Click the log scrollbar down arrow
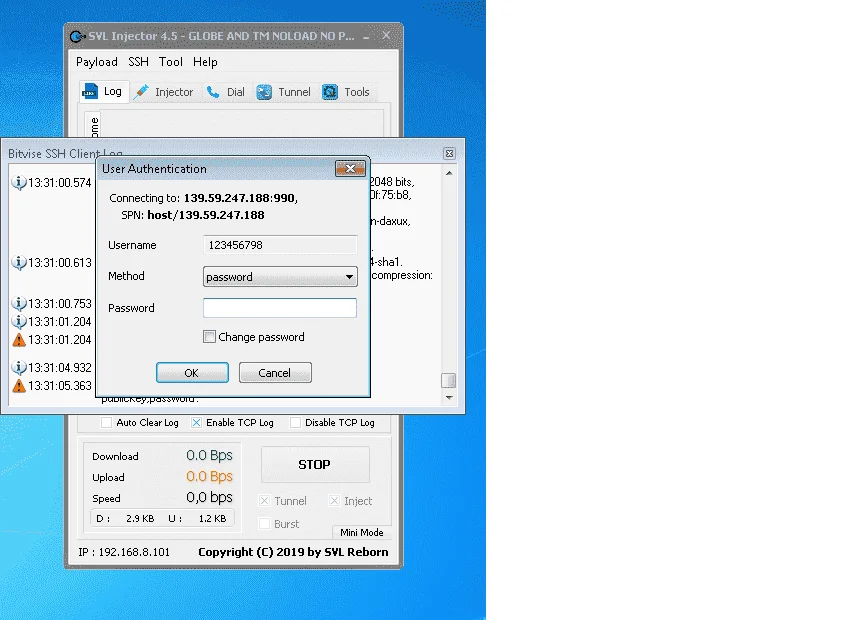864x620 pixels. 449,397
